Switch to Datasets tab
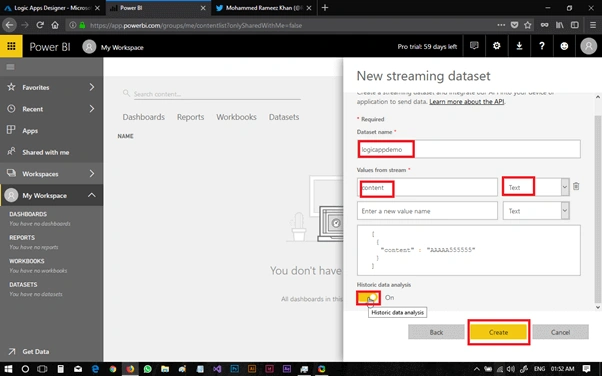The image size is (602, 376). [284, 117]
